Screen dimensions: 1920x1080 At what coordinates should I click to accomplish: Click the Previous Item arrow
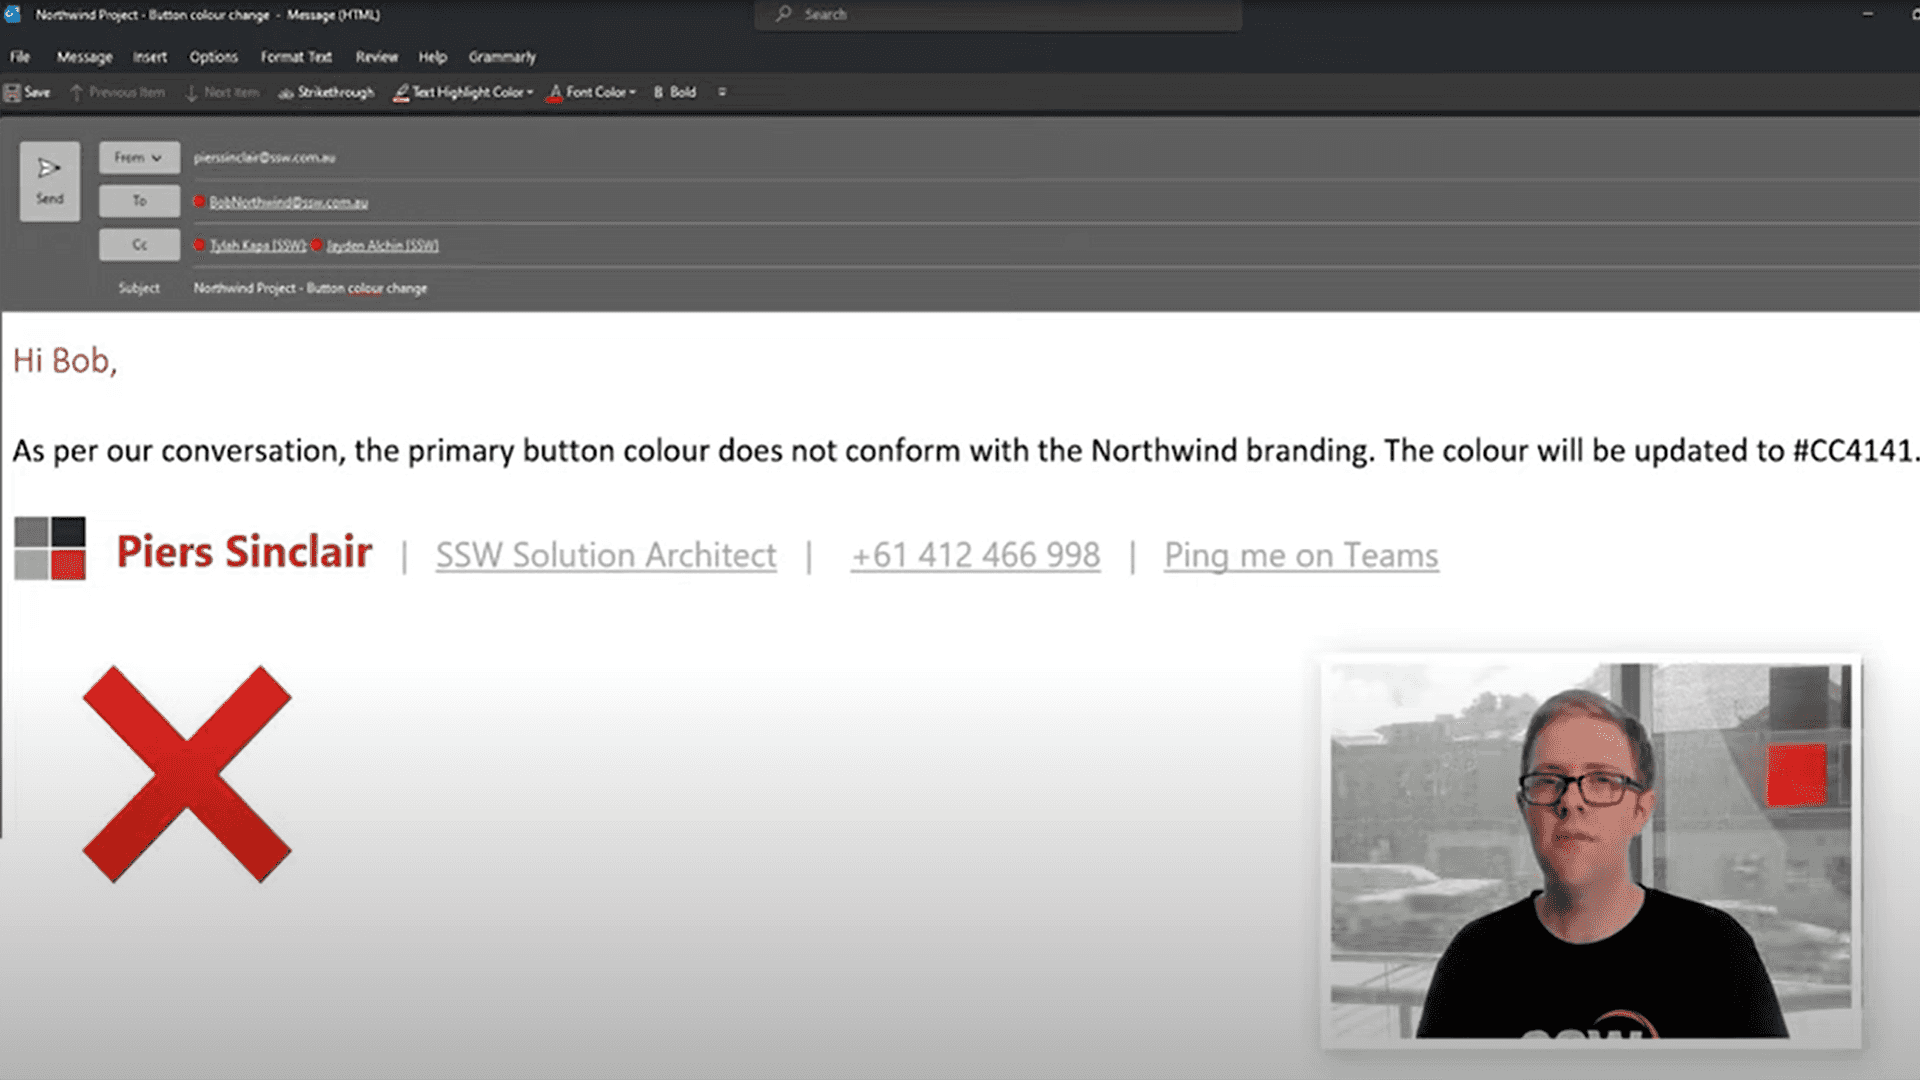pyautogui.click(x=76, y=92)
